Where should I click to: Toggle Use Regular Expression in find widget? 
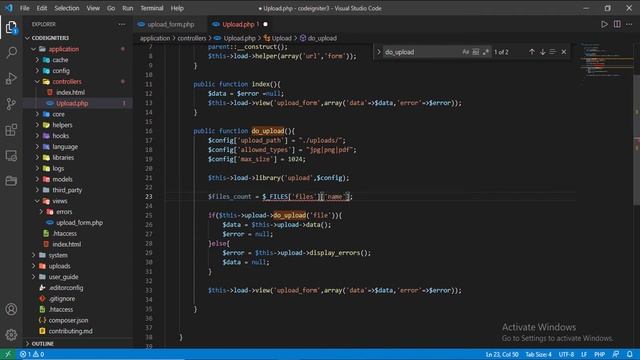click(x=485, y=52)
